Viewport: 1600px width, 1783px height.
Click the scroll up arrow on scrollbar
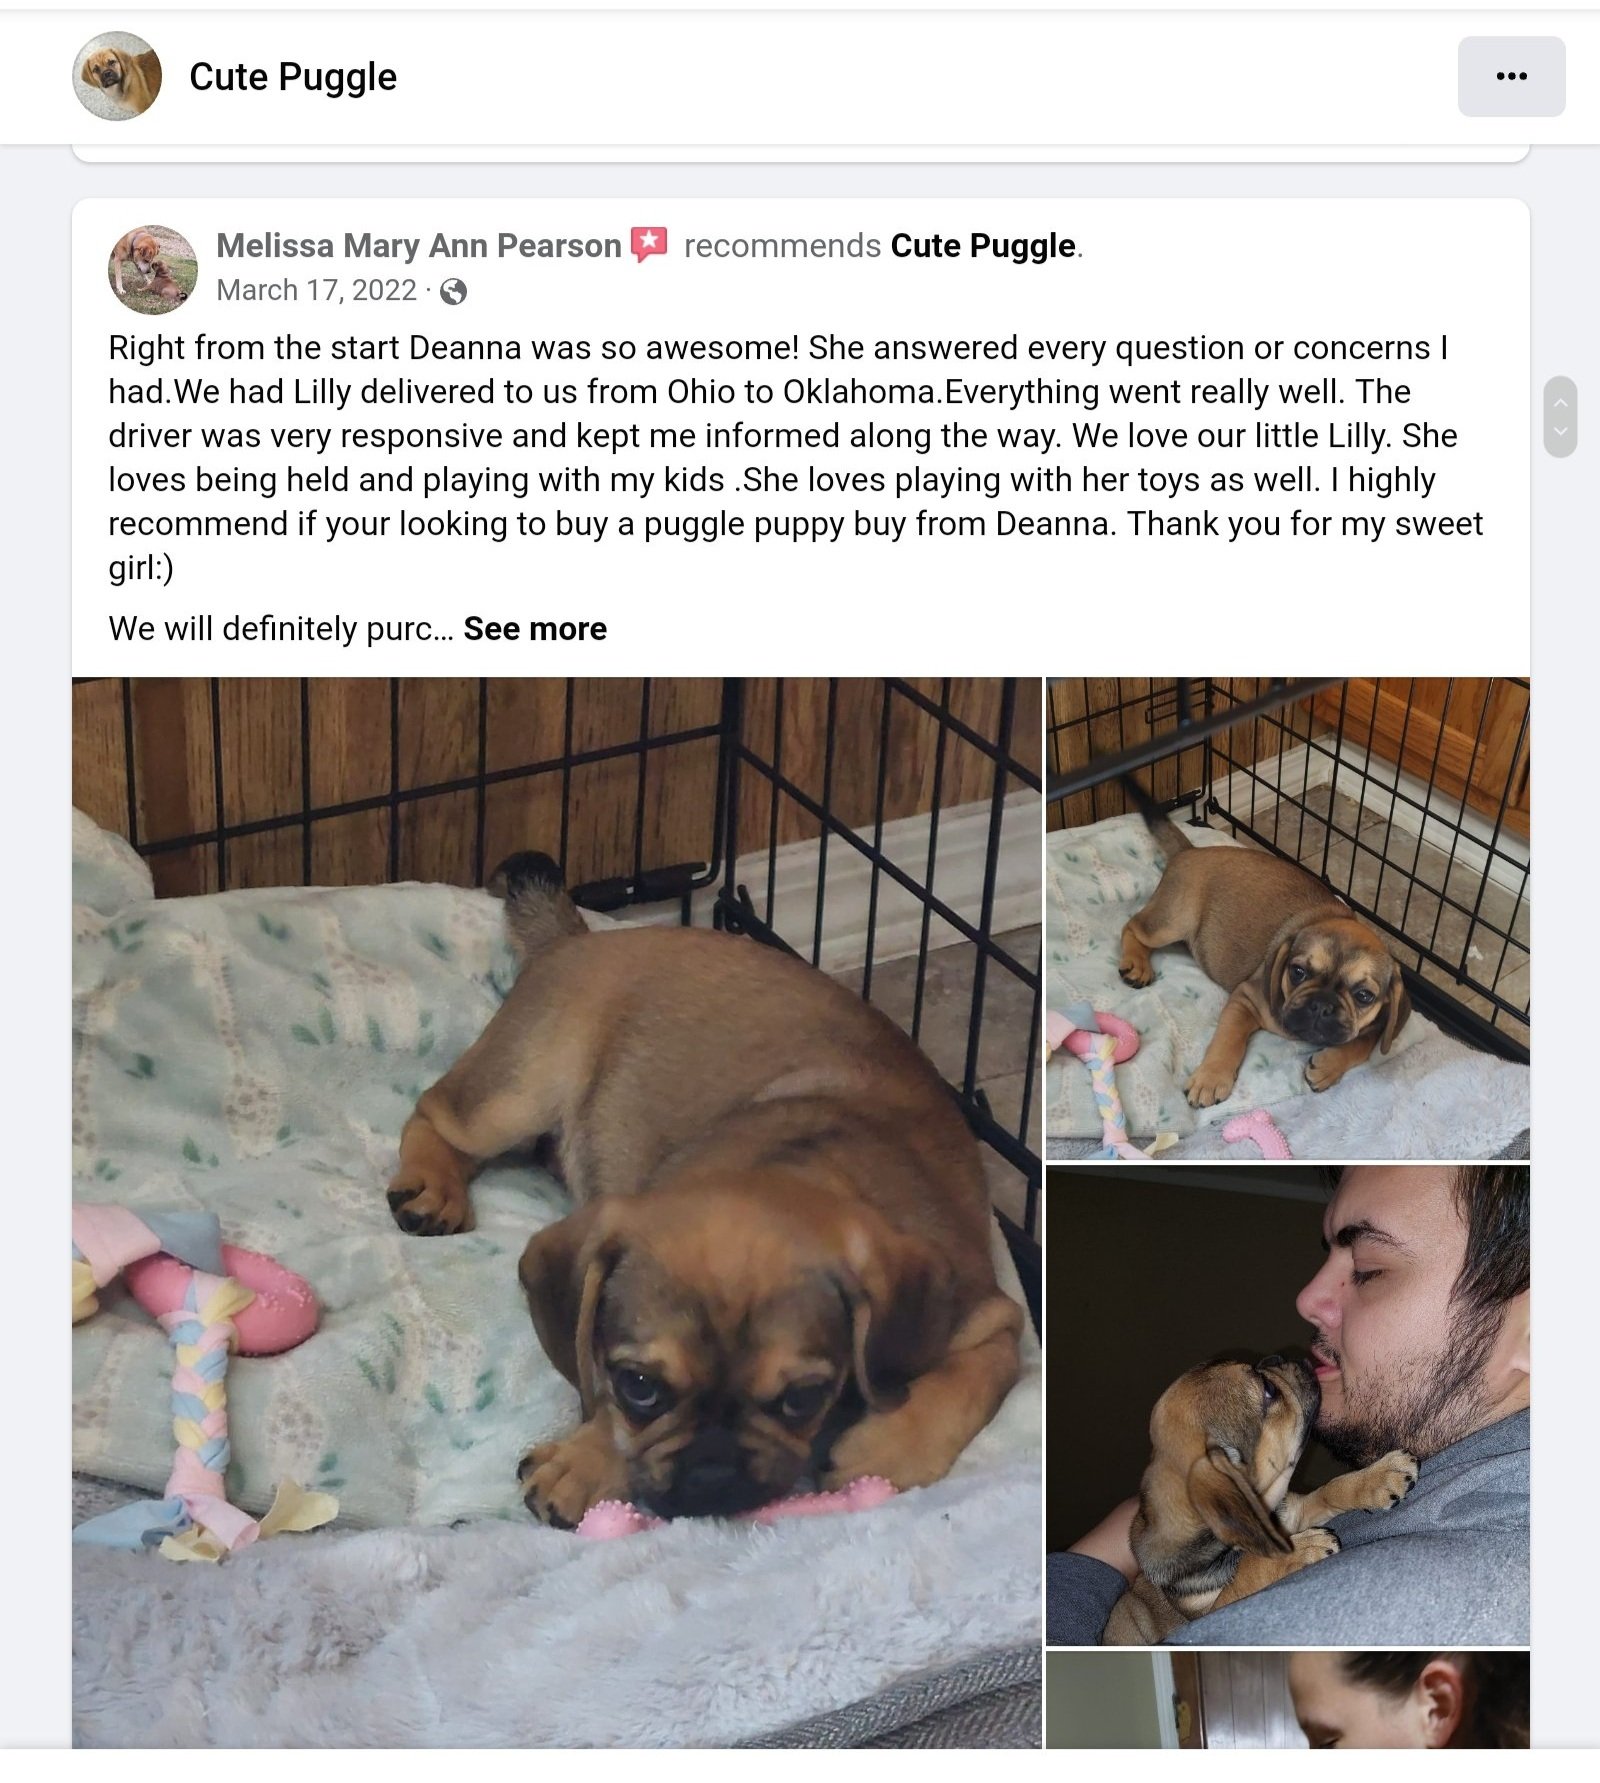pyautogui.click(x=1560, y=402)
